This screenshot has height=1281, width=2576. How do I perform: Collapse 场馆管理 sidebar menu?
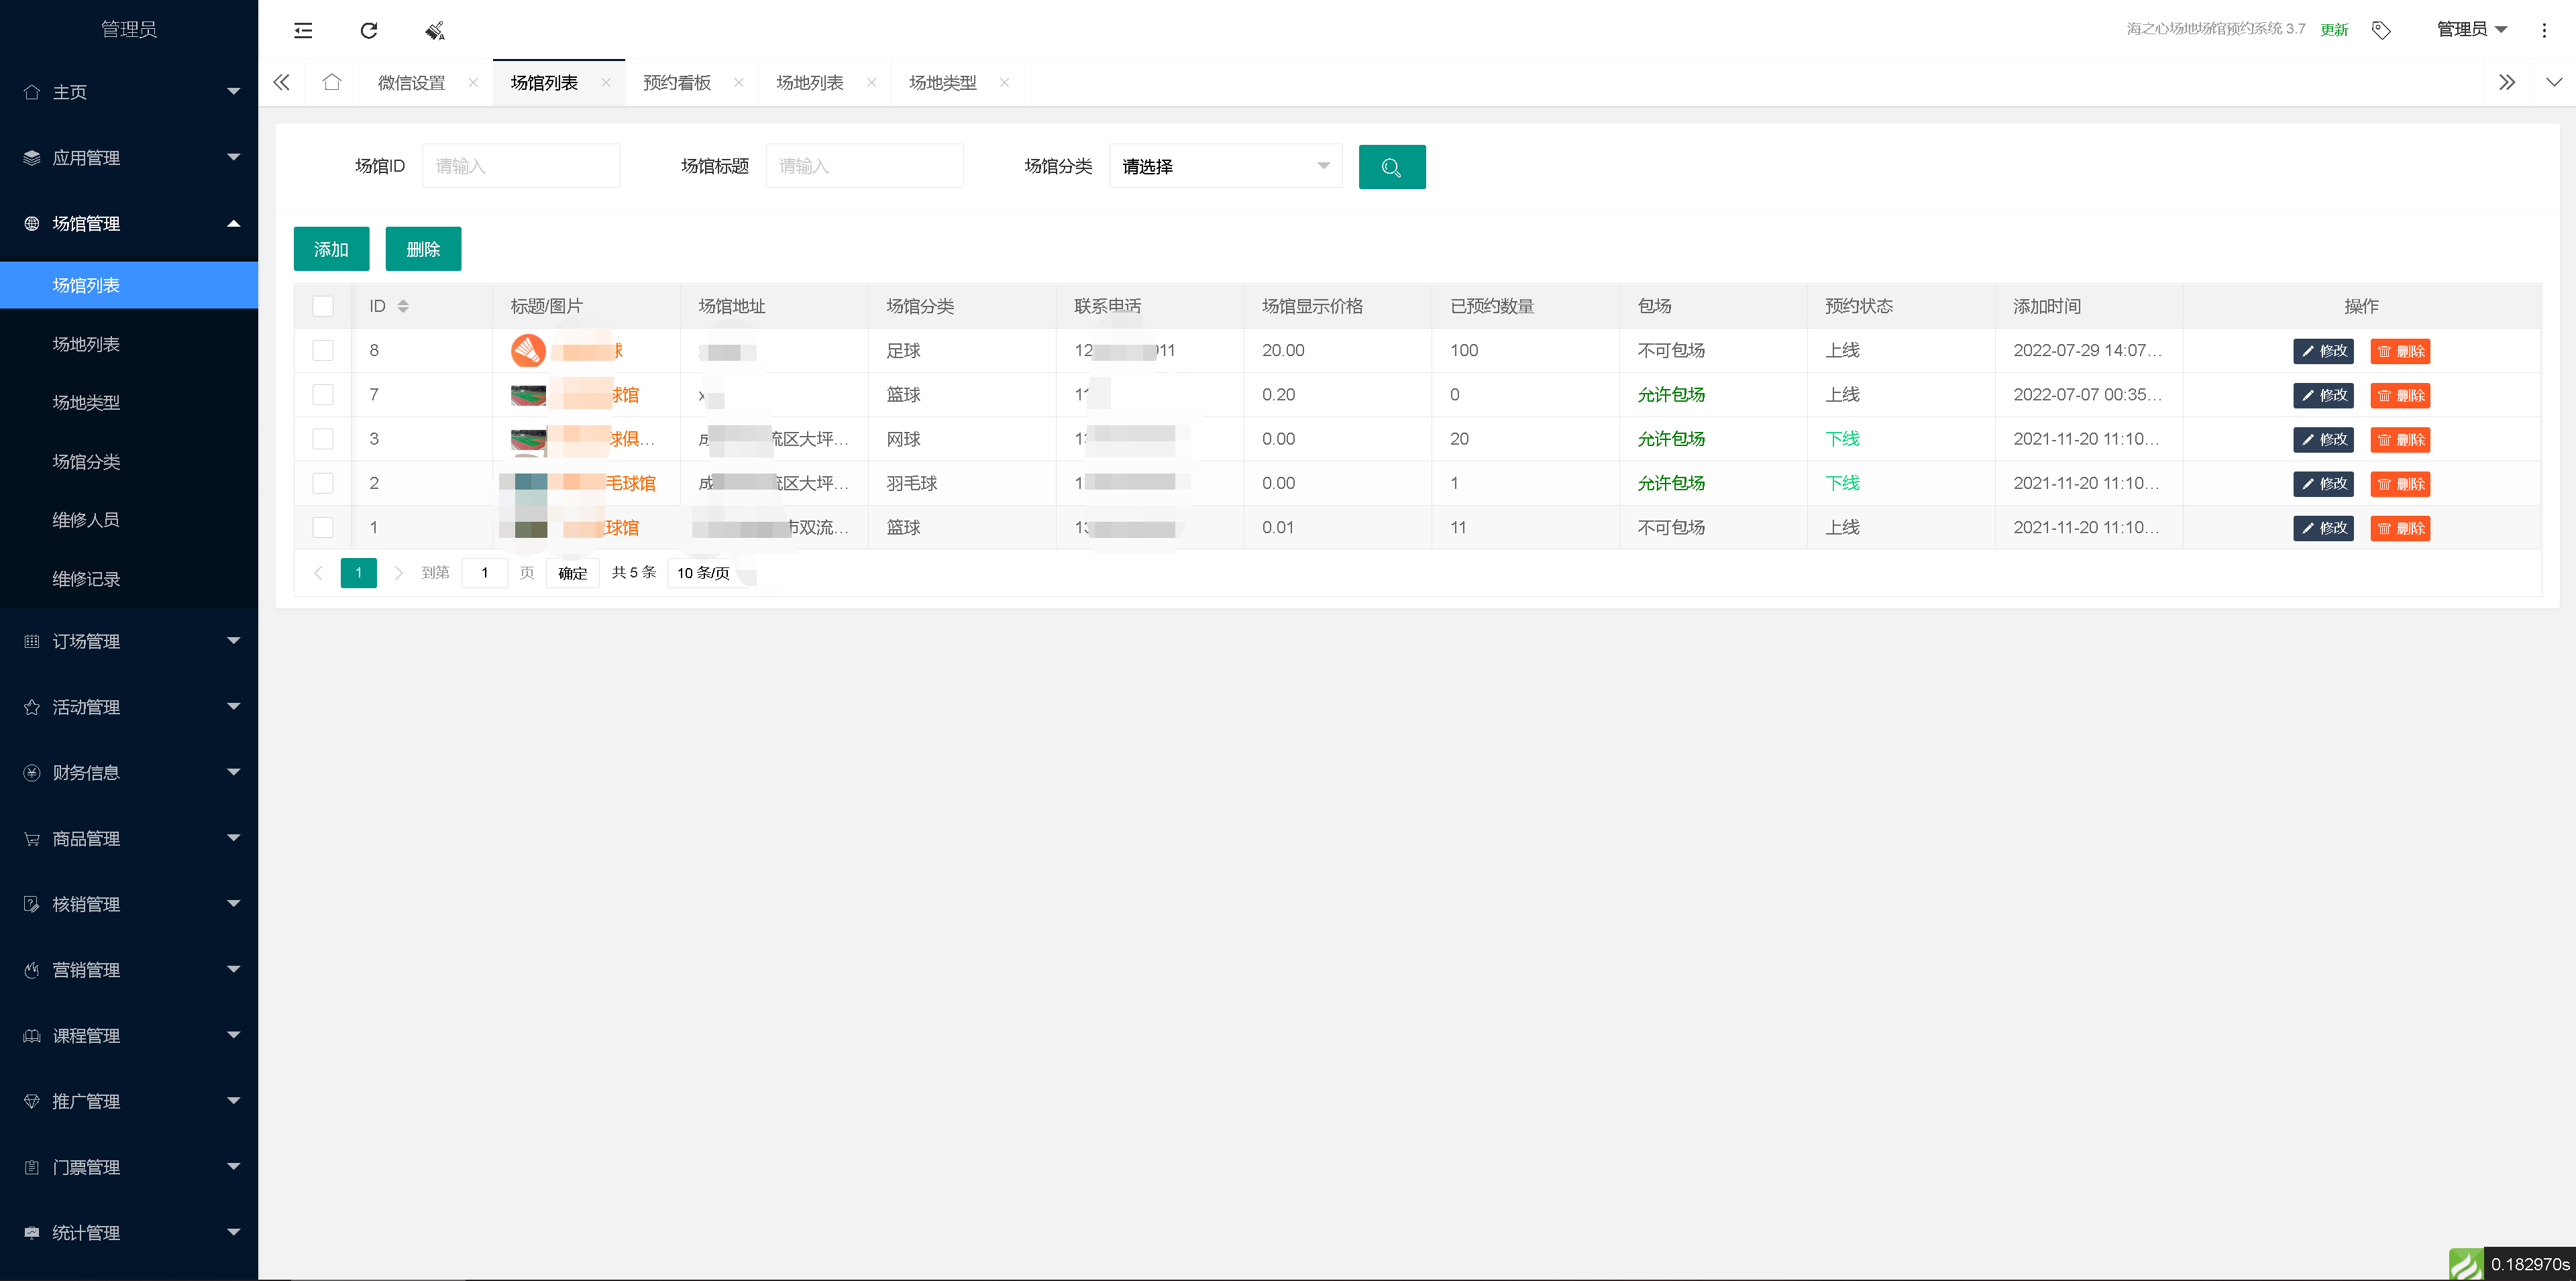[x=129, y=224]
